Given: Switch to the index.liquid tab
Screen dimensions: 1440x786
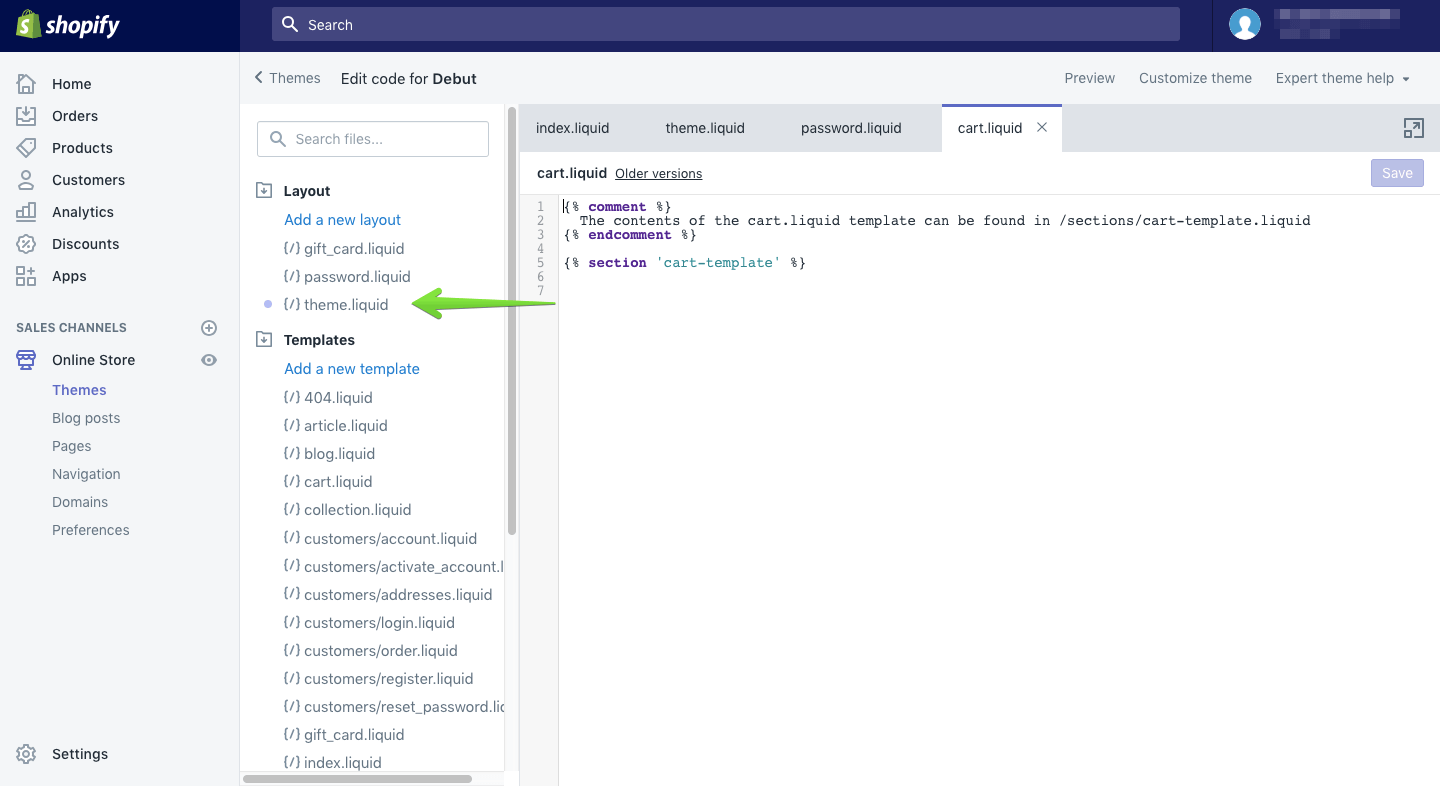Looking at the screenshot, I should coord(572,128).
